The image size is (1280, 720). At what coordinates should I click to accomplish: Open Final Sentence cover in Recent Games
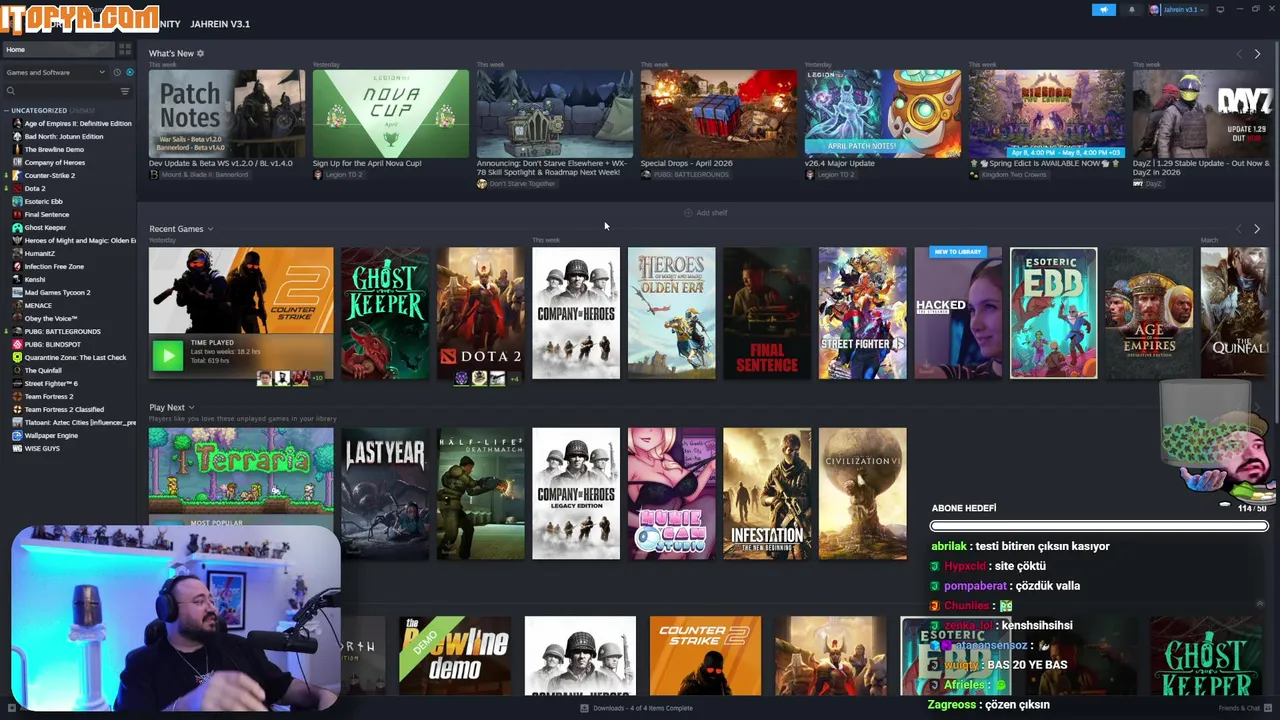click(x=767, y=313)
